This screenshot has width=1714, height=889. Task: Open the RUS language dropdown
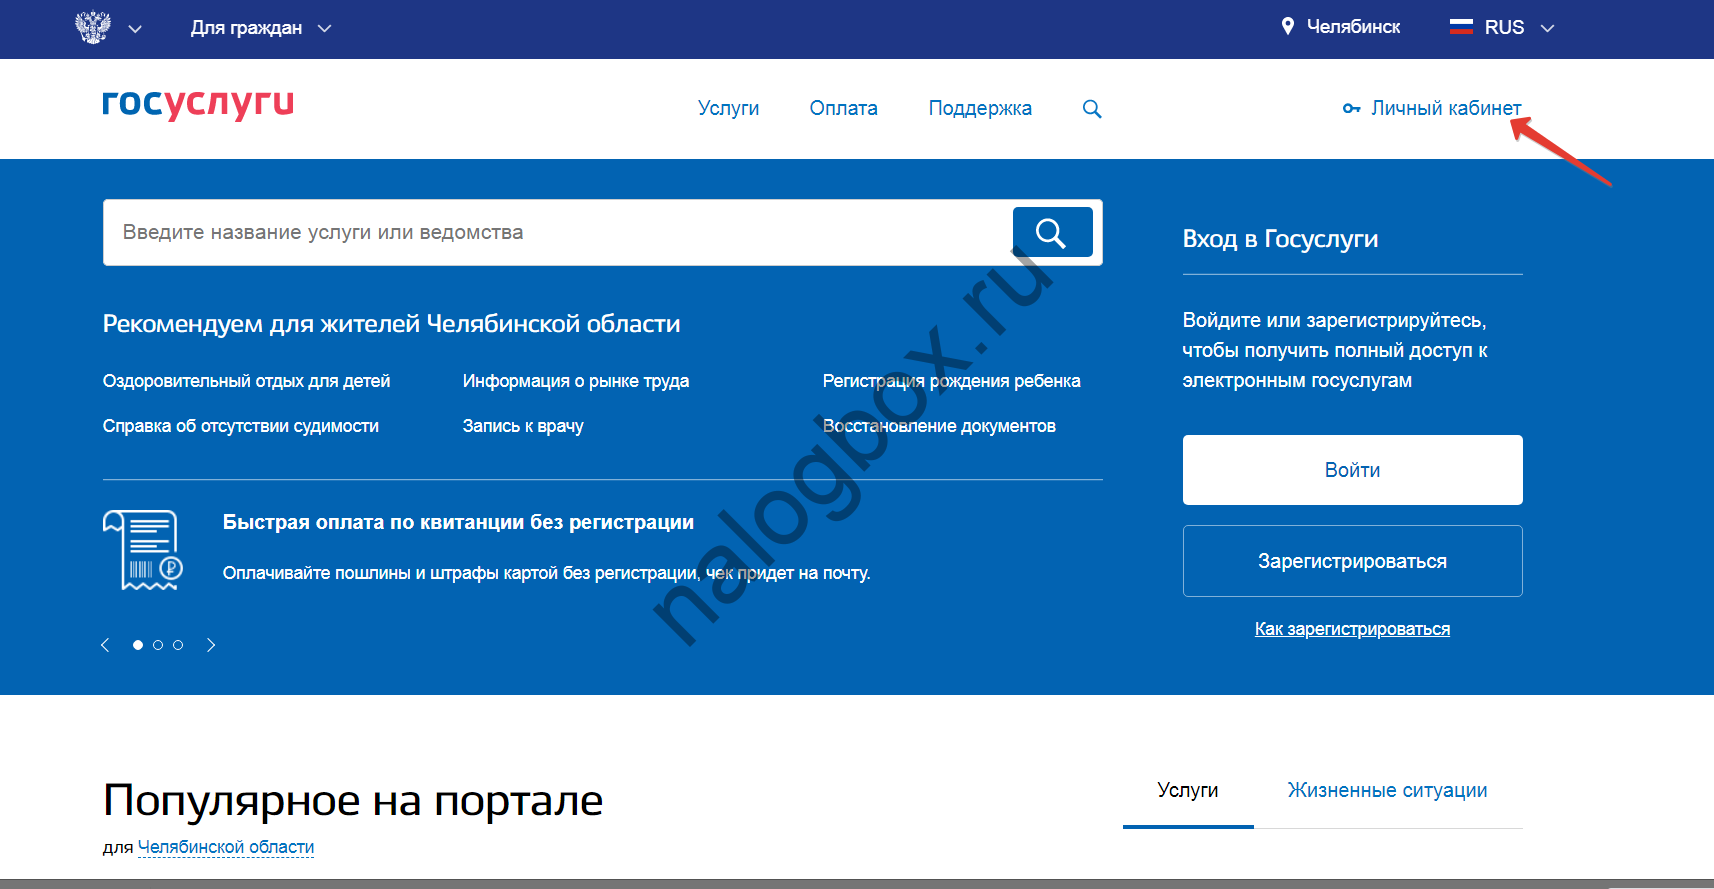click(1547, 28)
